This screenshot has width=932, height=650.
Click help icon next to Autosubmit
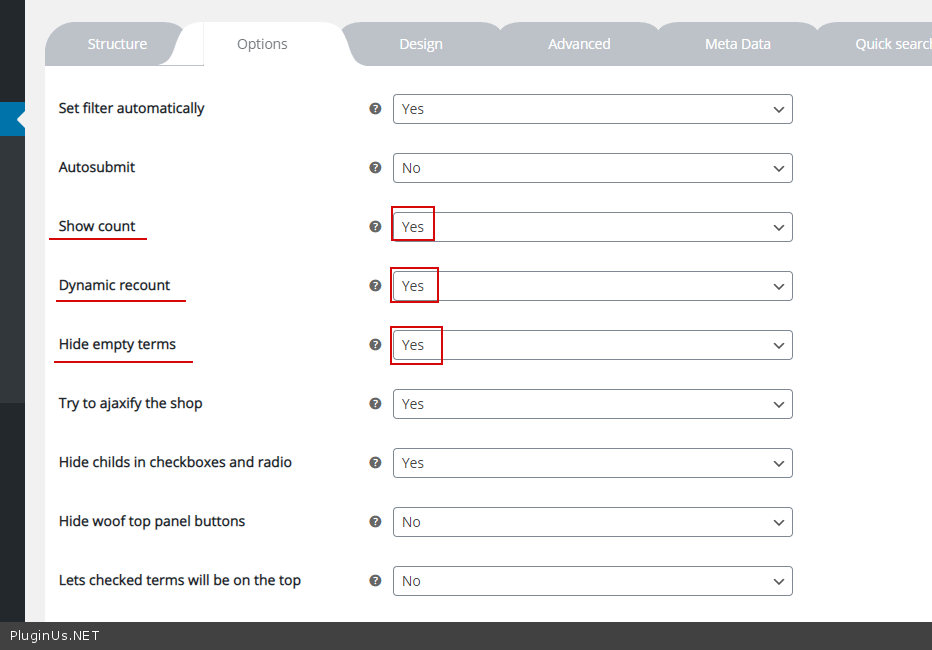coord(375,167)
